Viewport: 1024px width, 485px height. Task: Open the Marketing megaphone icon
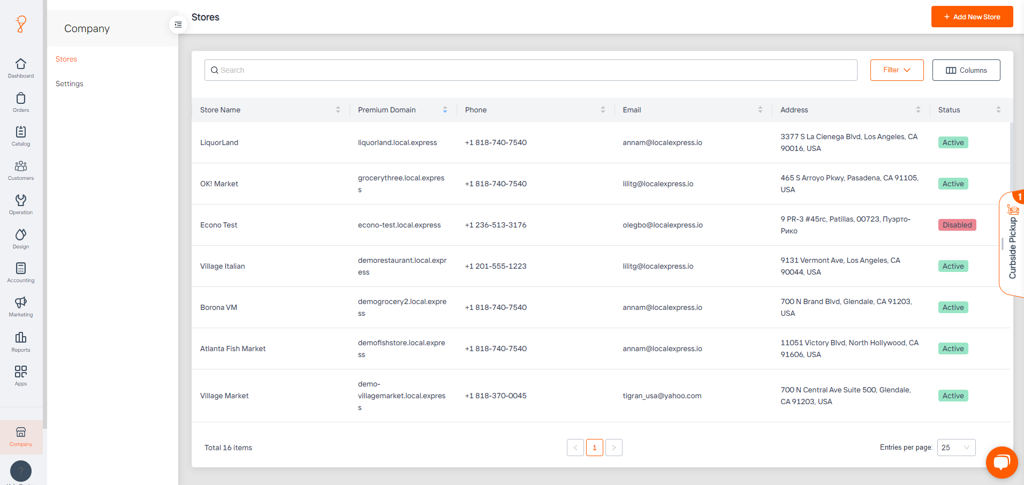coord(21,302)
